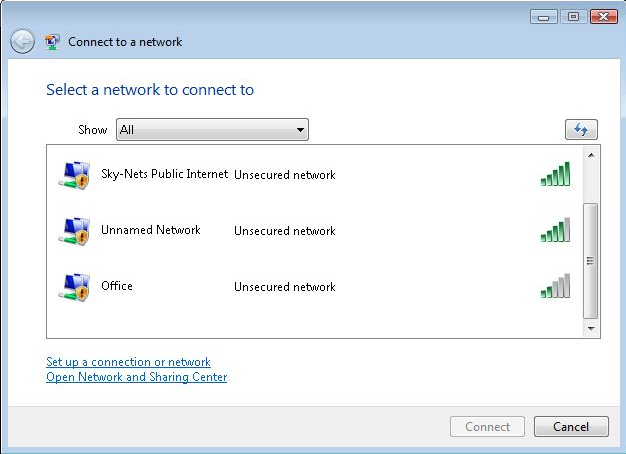Click the network list scrollbar thumb
626x454 pixels.
[590, 260]
